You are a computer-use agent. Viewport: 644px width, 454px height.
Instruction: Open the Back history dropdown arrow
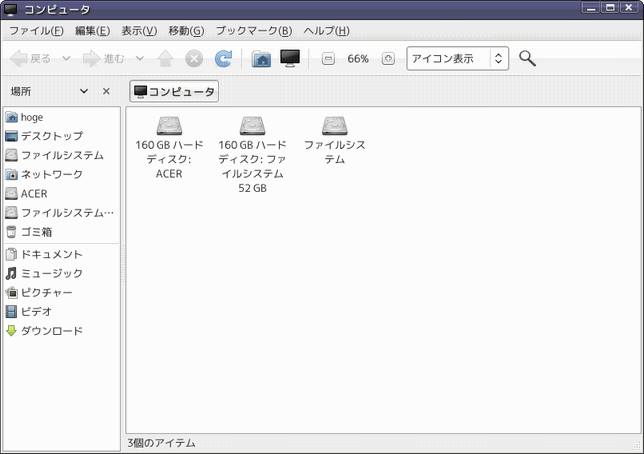click(66, 59)
